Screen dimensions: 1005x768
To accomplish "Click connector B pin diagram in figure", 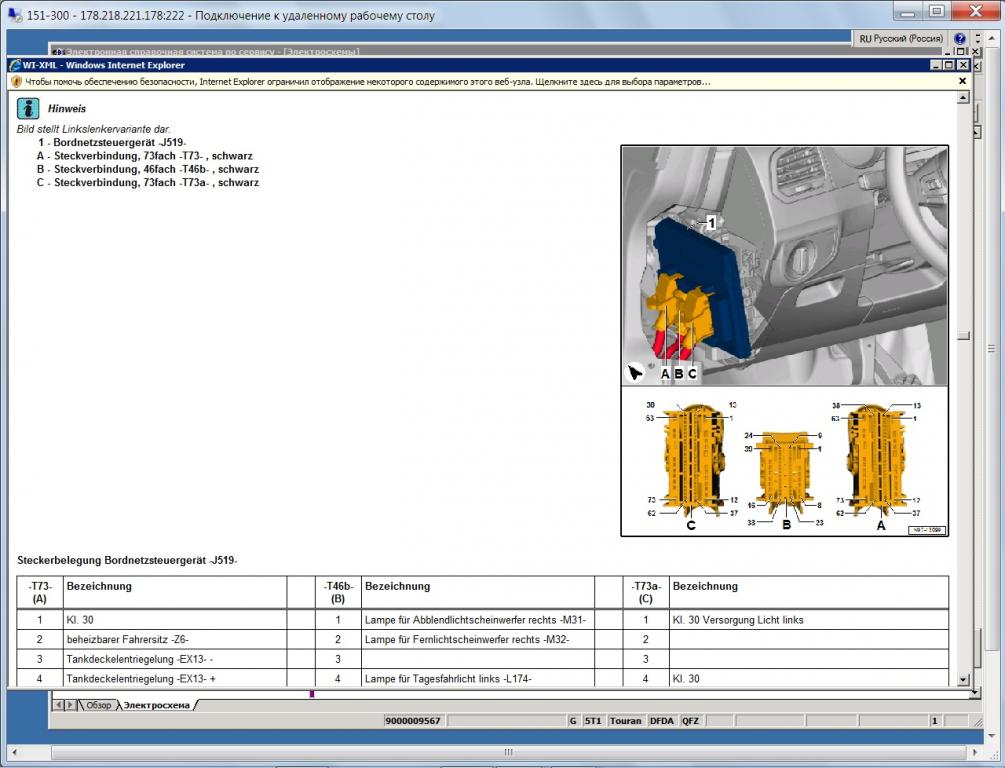I will [x=785, y=480].
